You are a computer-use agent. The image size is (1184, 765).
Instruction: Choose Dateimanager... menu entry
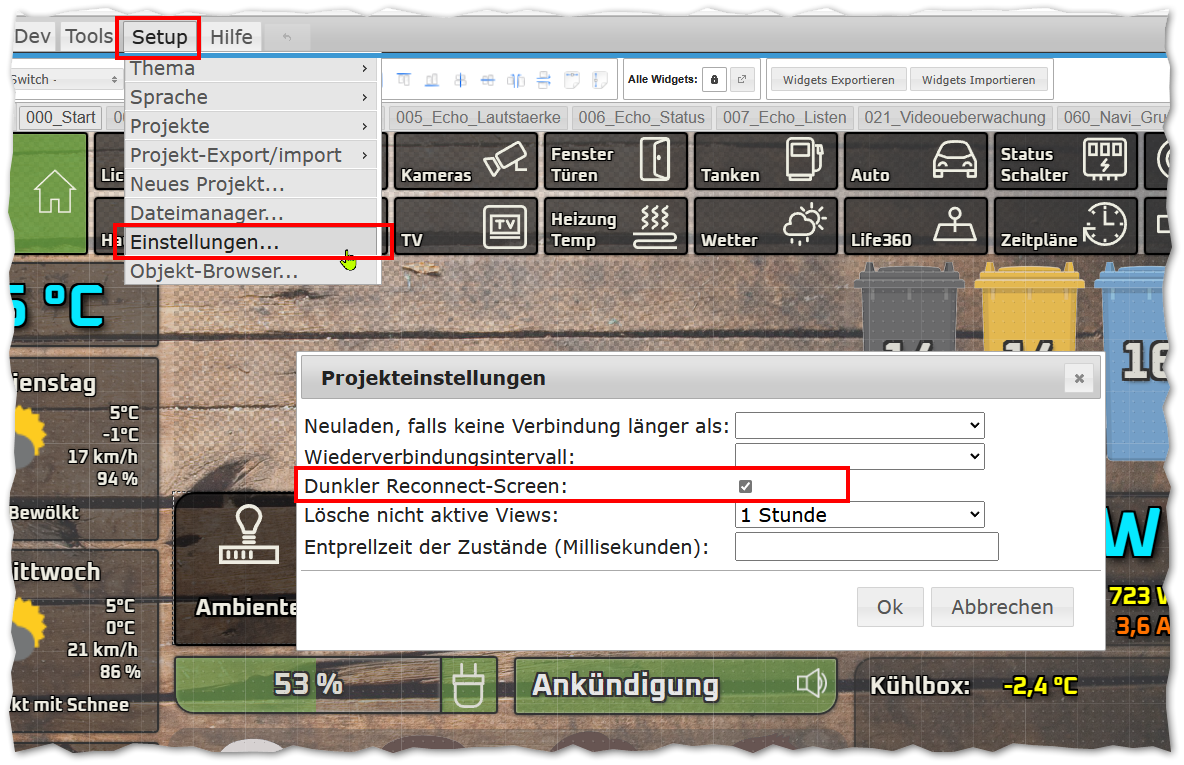tap(252, 214)
